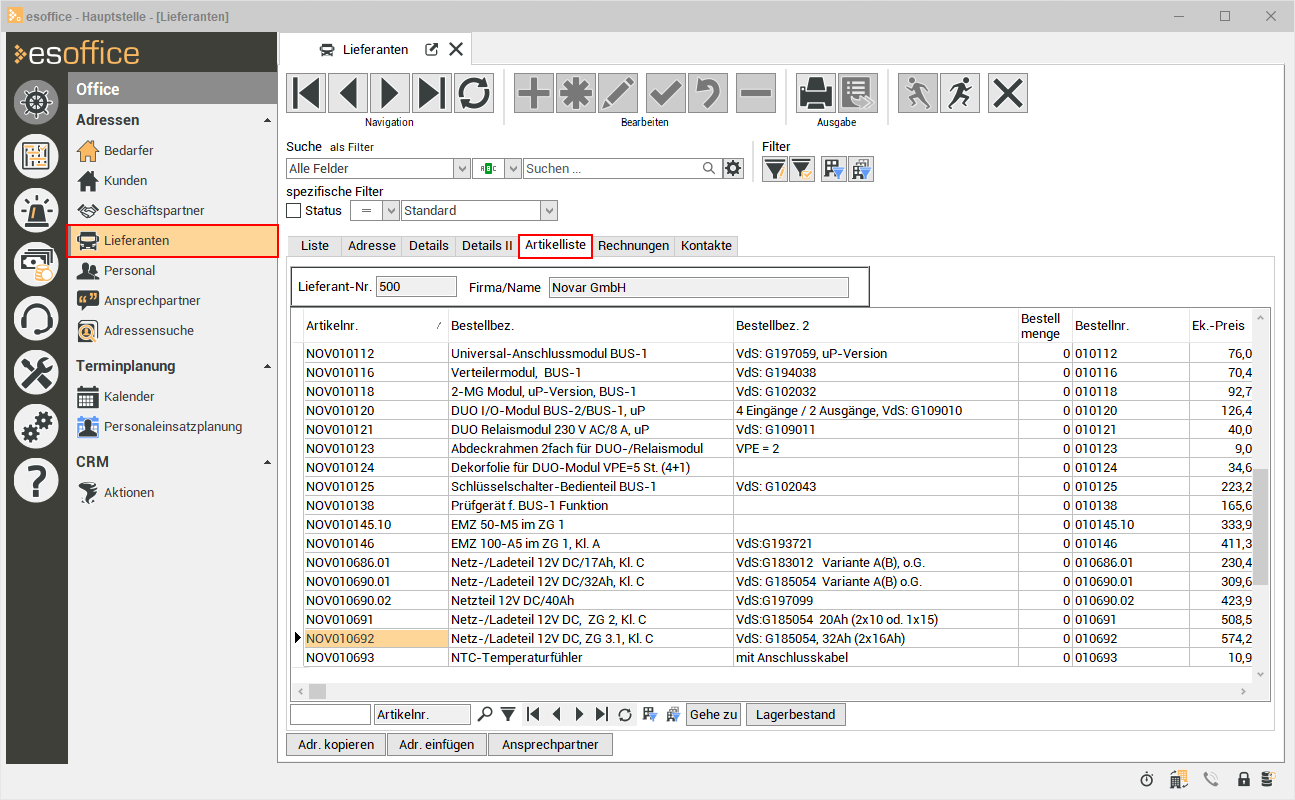The width and height of the screenshot is (1295, 800).
Task: Open search settings gear icon
Action: point(734,168)
